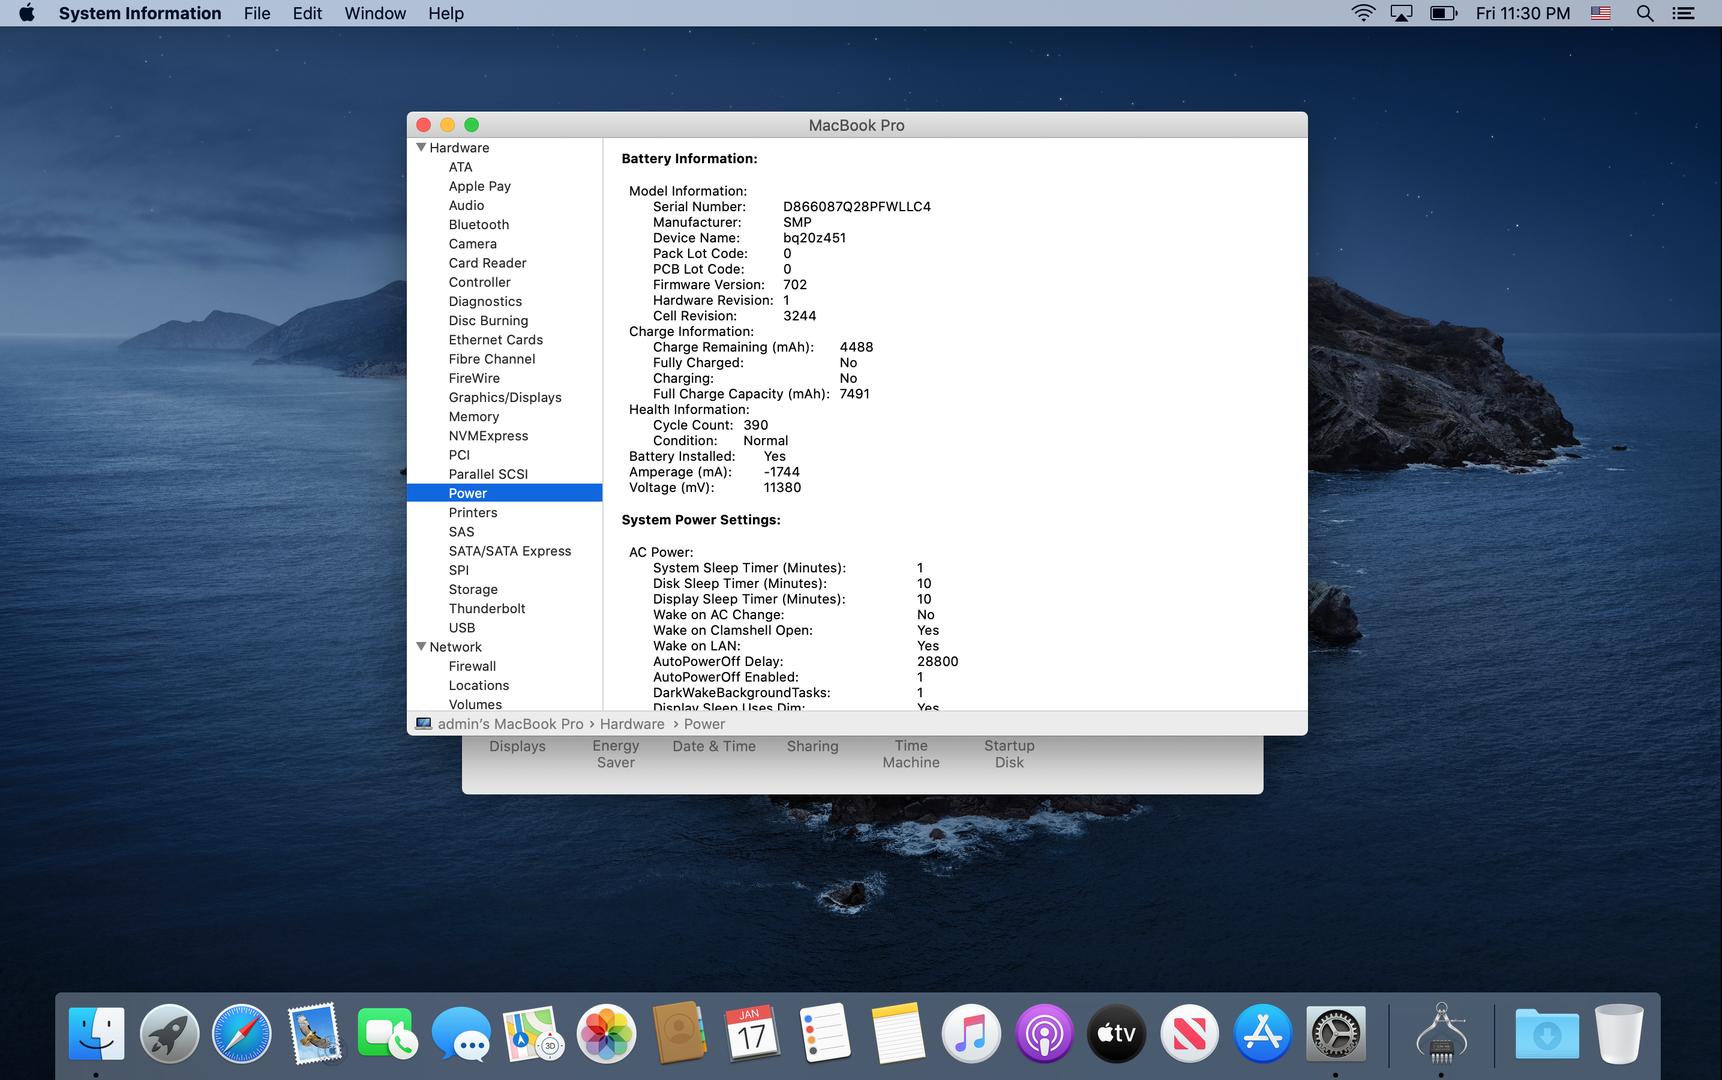1722x1080 pixels.
Task: Open the Help menu
Action: pyautogui.click(x=446, y=13)
